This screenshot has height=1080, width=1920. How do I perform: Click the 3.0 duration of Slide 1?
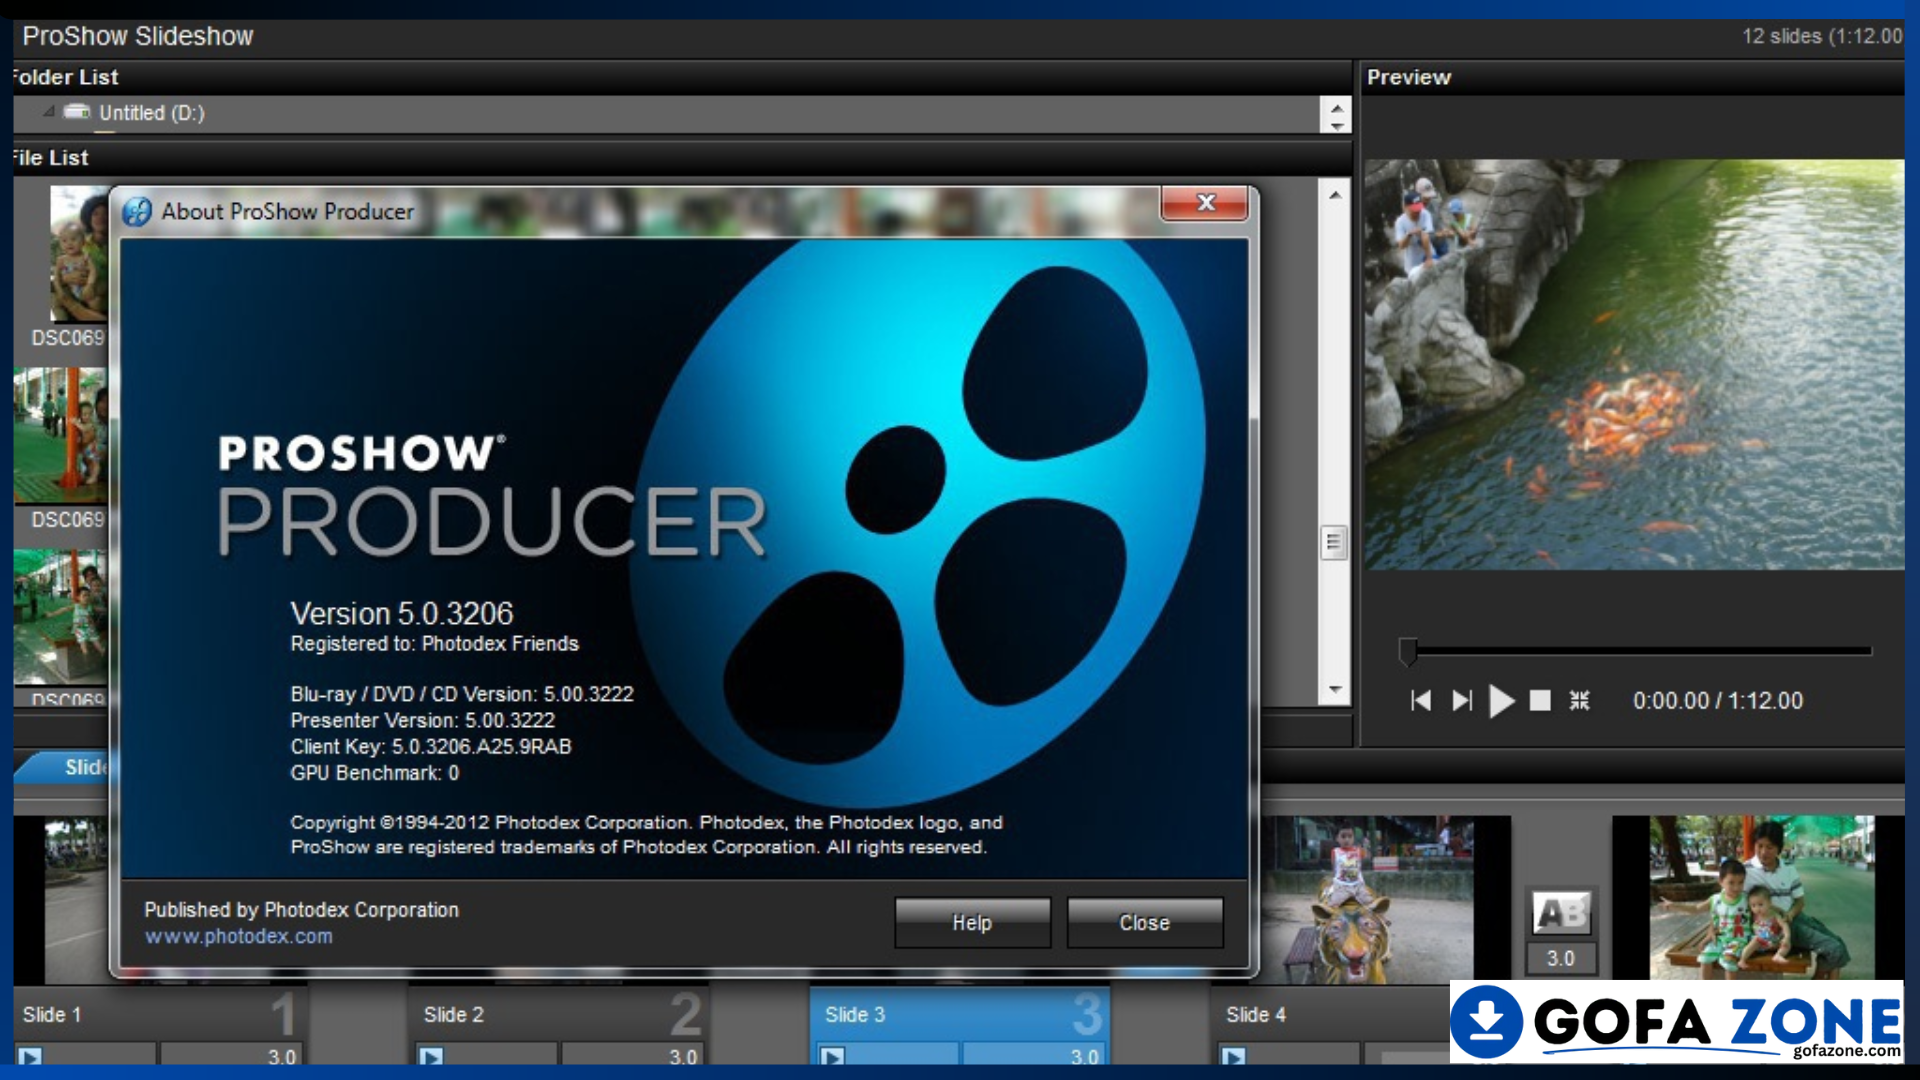coord(281,1056)
